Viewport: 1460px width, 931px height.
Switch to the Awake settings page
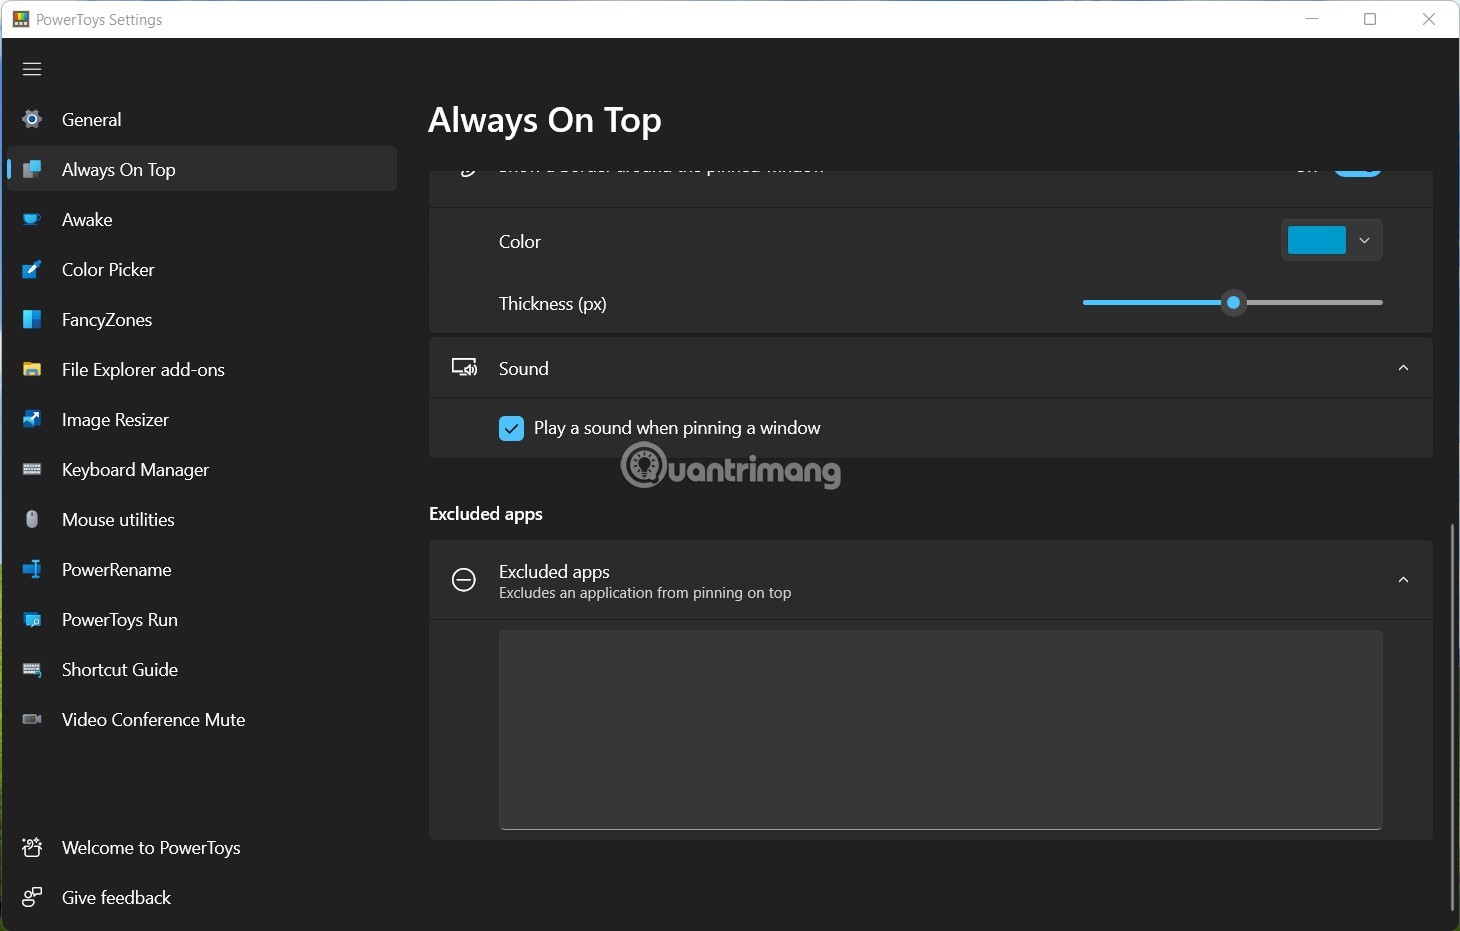pyautogui.click(x=87, y=219)
